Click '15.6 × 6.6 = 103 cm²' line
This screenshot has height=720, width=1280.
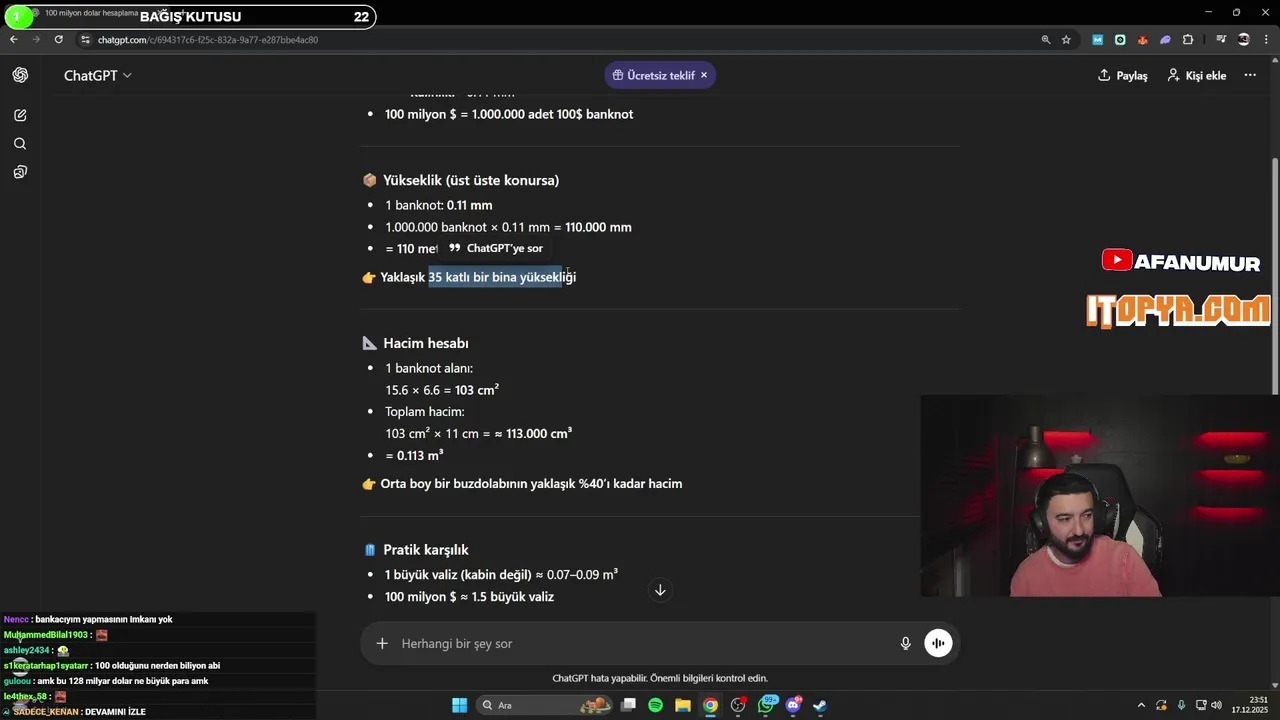click(x=442, y=390)
